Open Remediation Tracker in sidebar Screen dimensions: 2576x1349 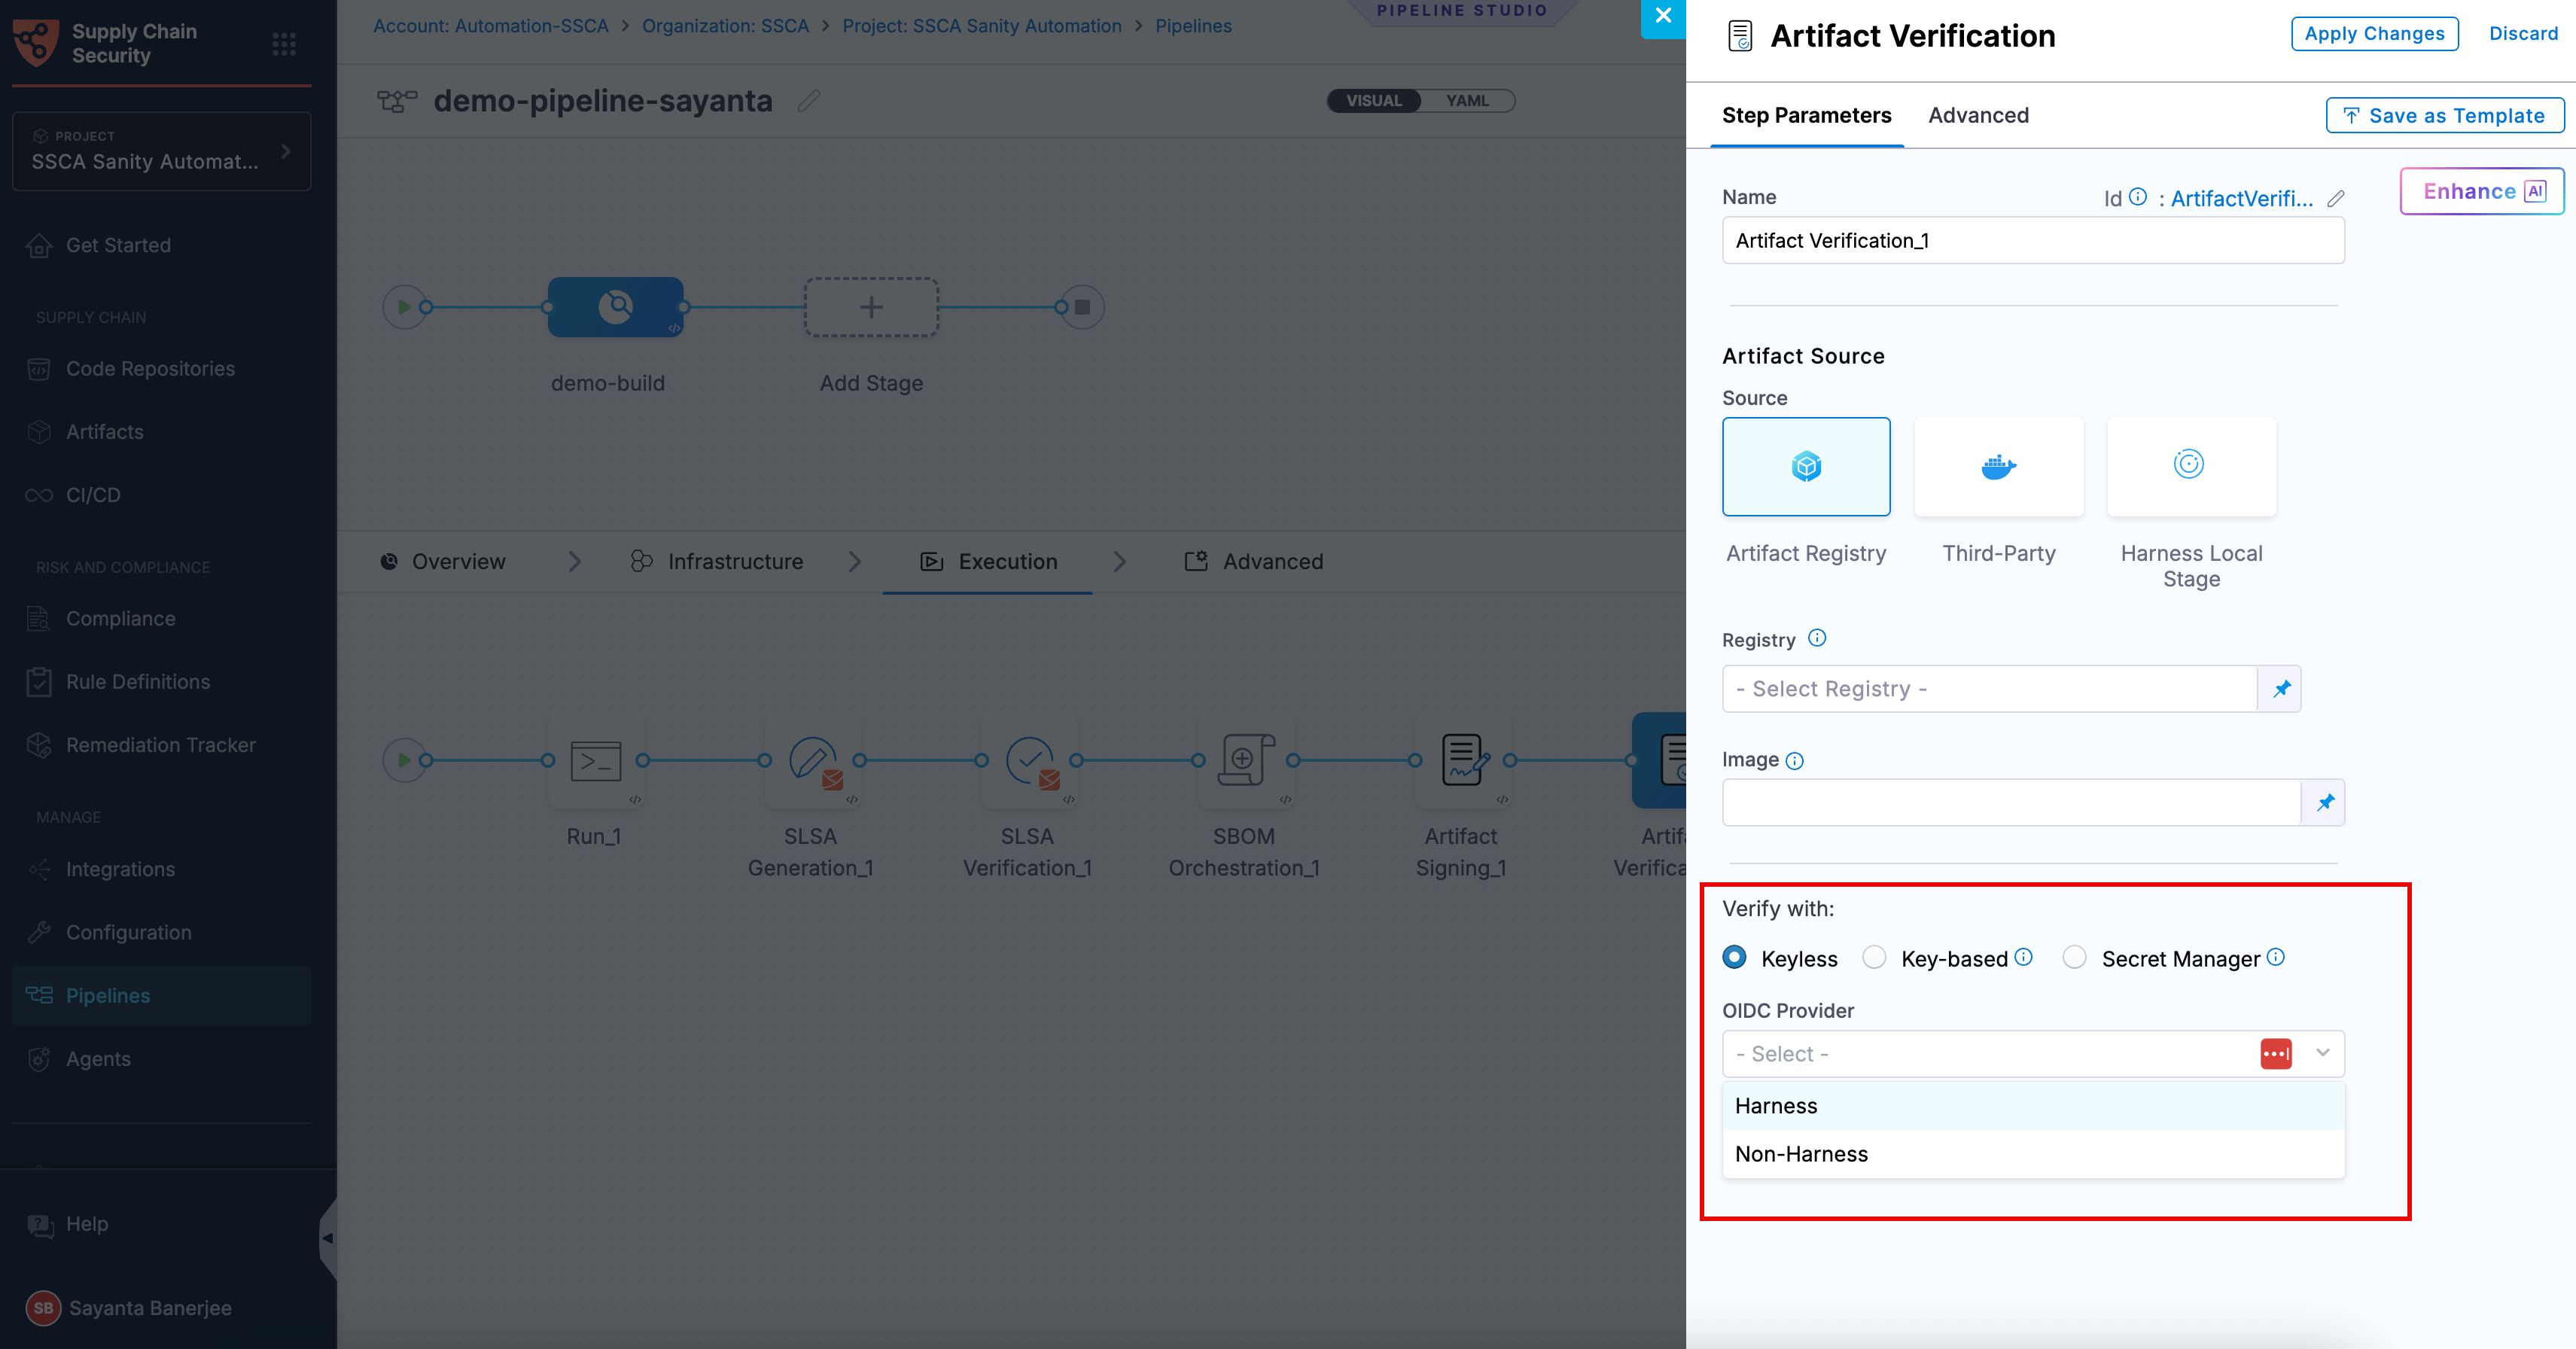tap(160, 745)
